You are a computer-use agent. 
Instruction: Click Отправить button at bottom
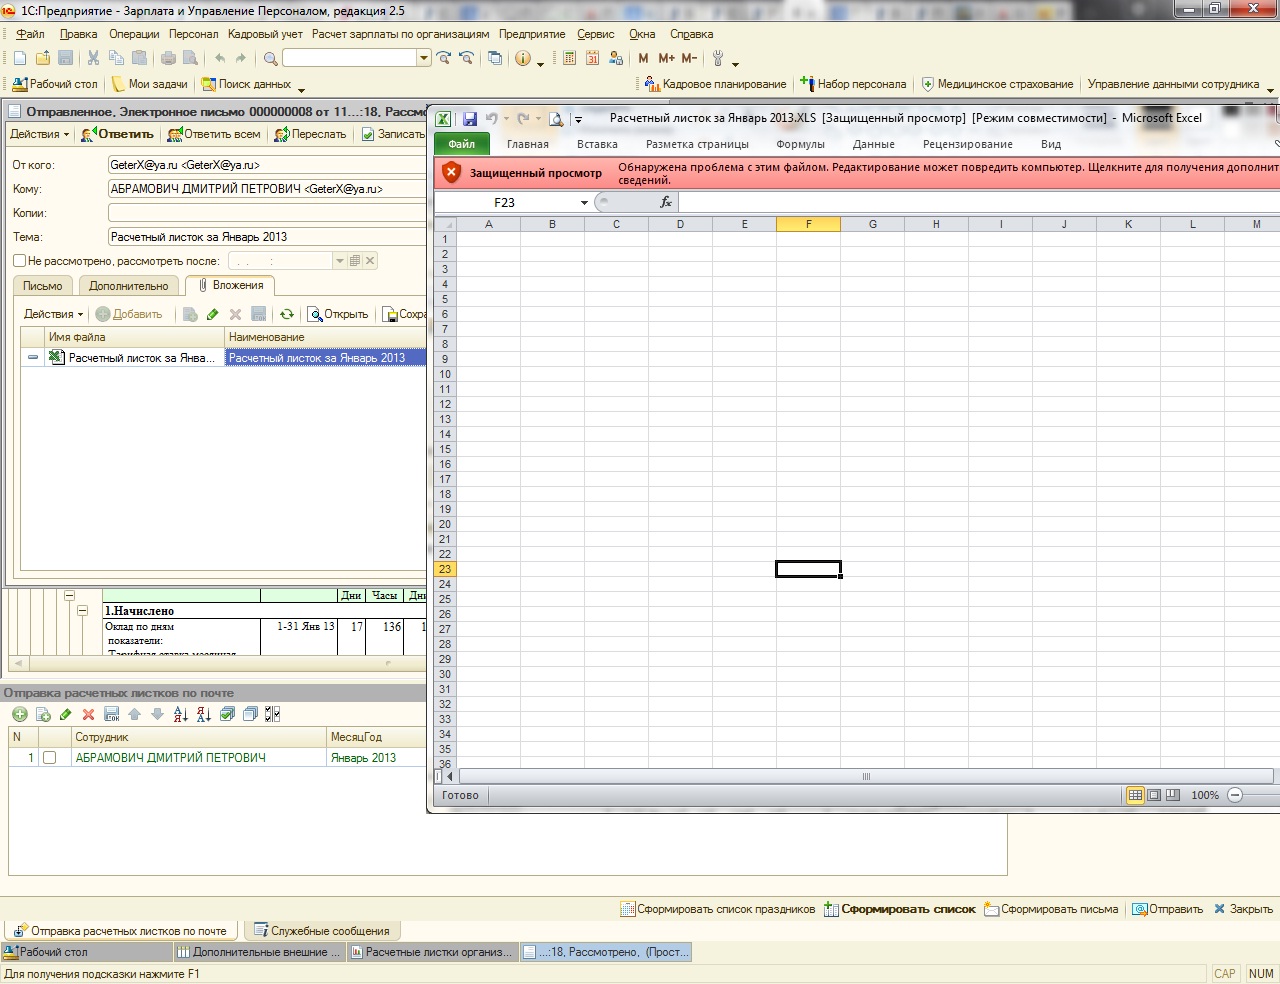1168,909
